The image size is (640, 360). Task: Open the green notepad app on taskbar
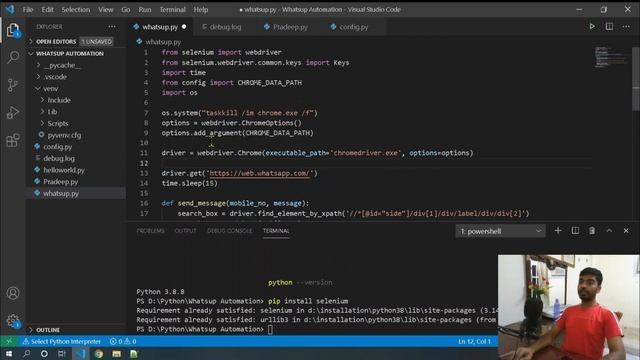[134, 353]
